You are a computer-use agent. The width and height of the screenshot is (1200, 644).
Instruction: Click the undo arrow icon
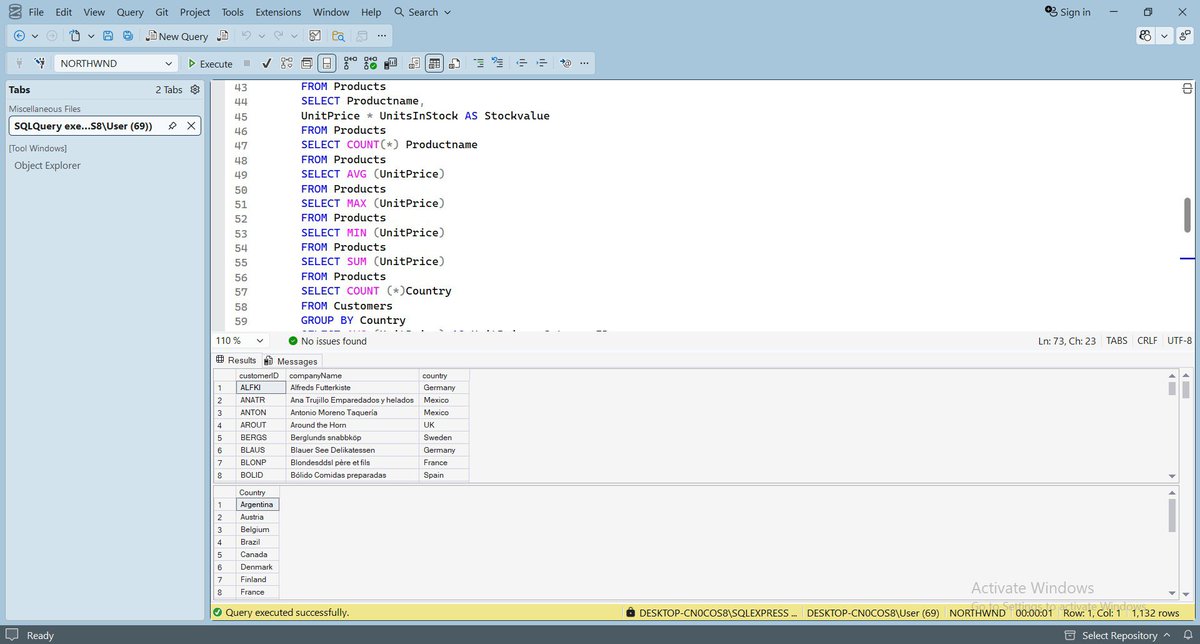click(246, 36)
